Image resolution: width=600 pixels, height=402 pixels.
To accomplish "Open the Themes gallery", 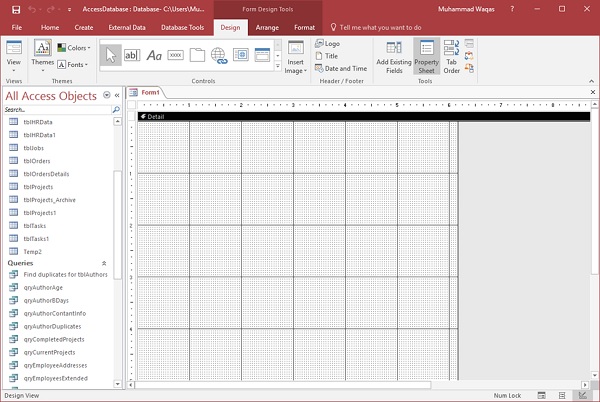I will [x=43, y=53].
